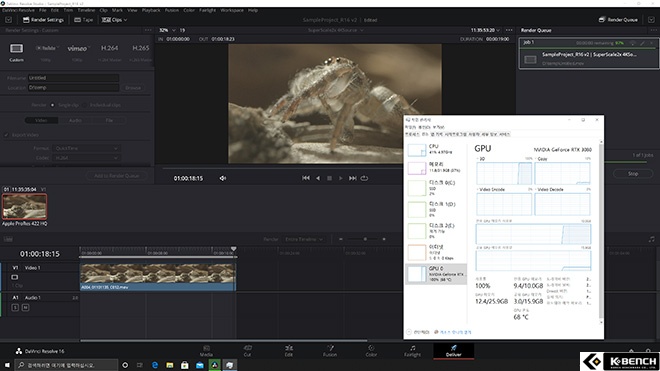Open the Edit page
This screenshot has height=371, width=660.
(x=289, y=351)
